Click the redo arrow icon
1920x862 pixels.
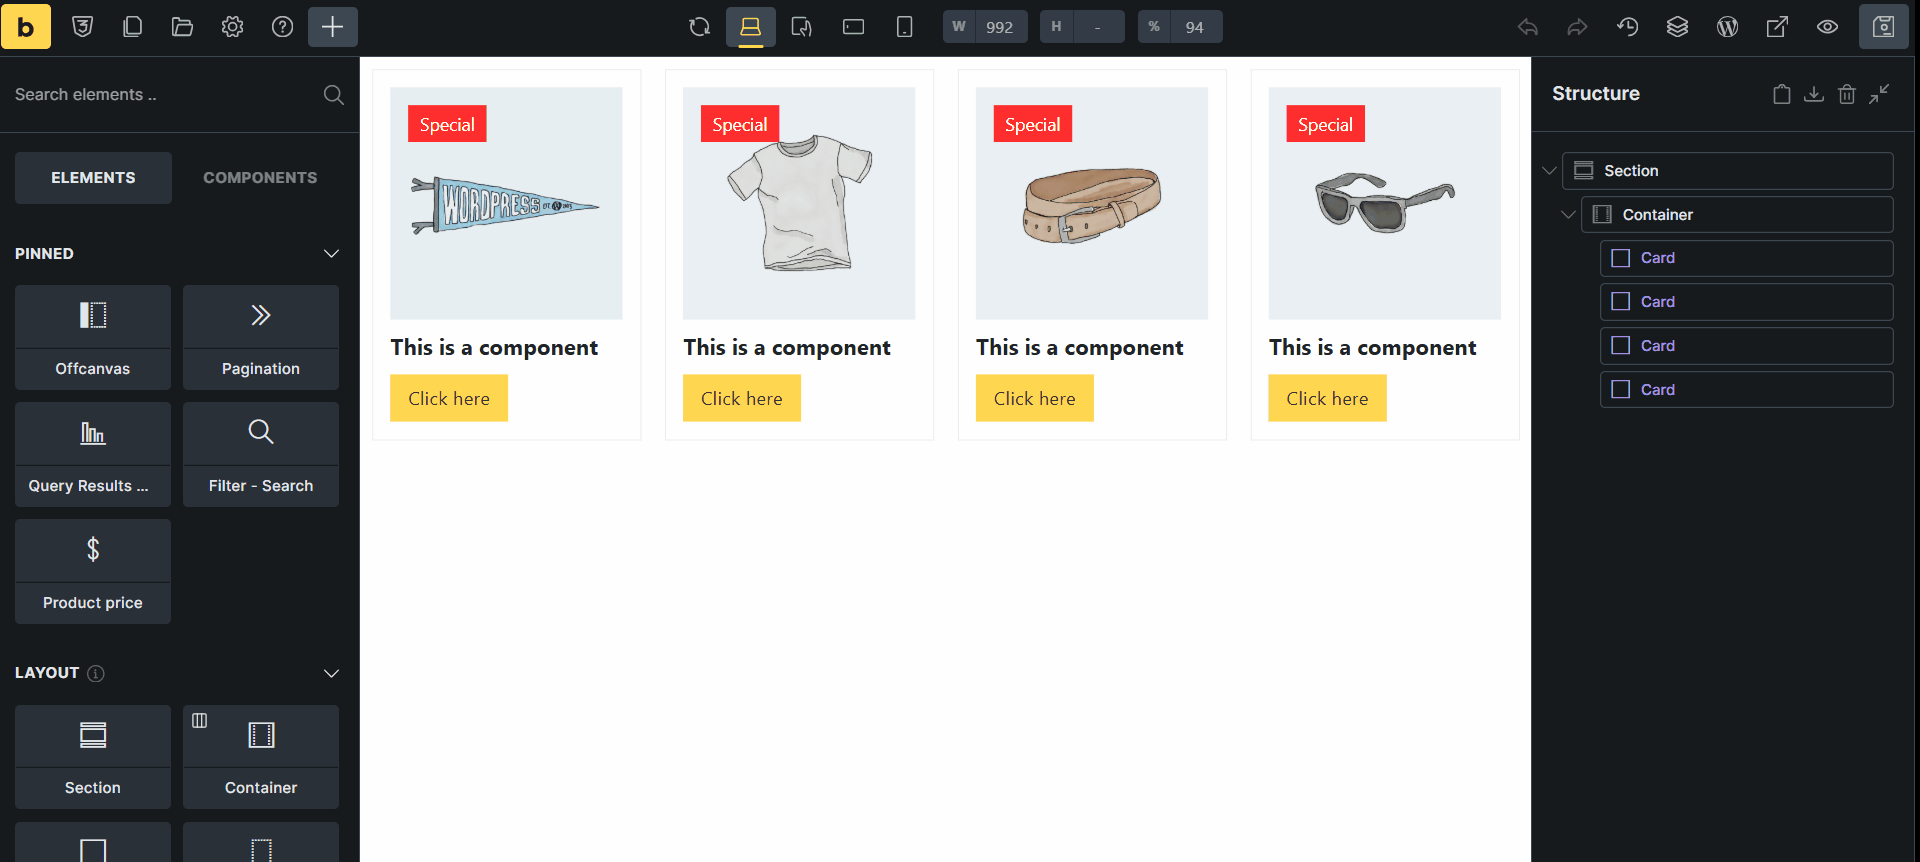click(x=1577, y=27)
